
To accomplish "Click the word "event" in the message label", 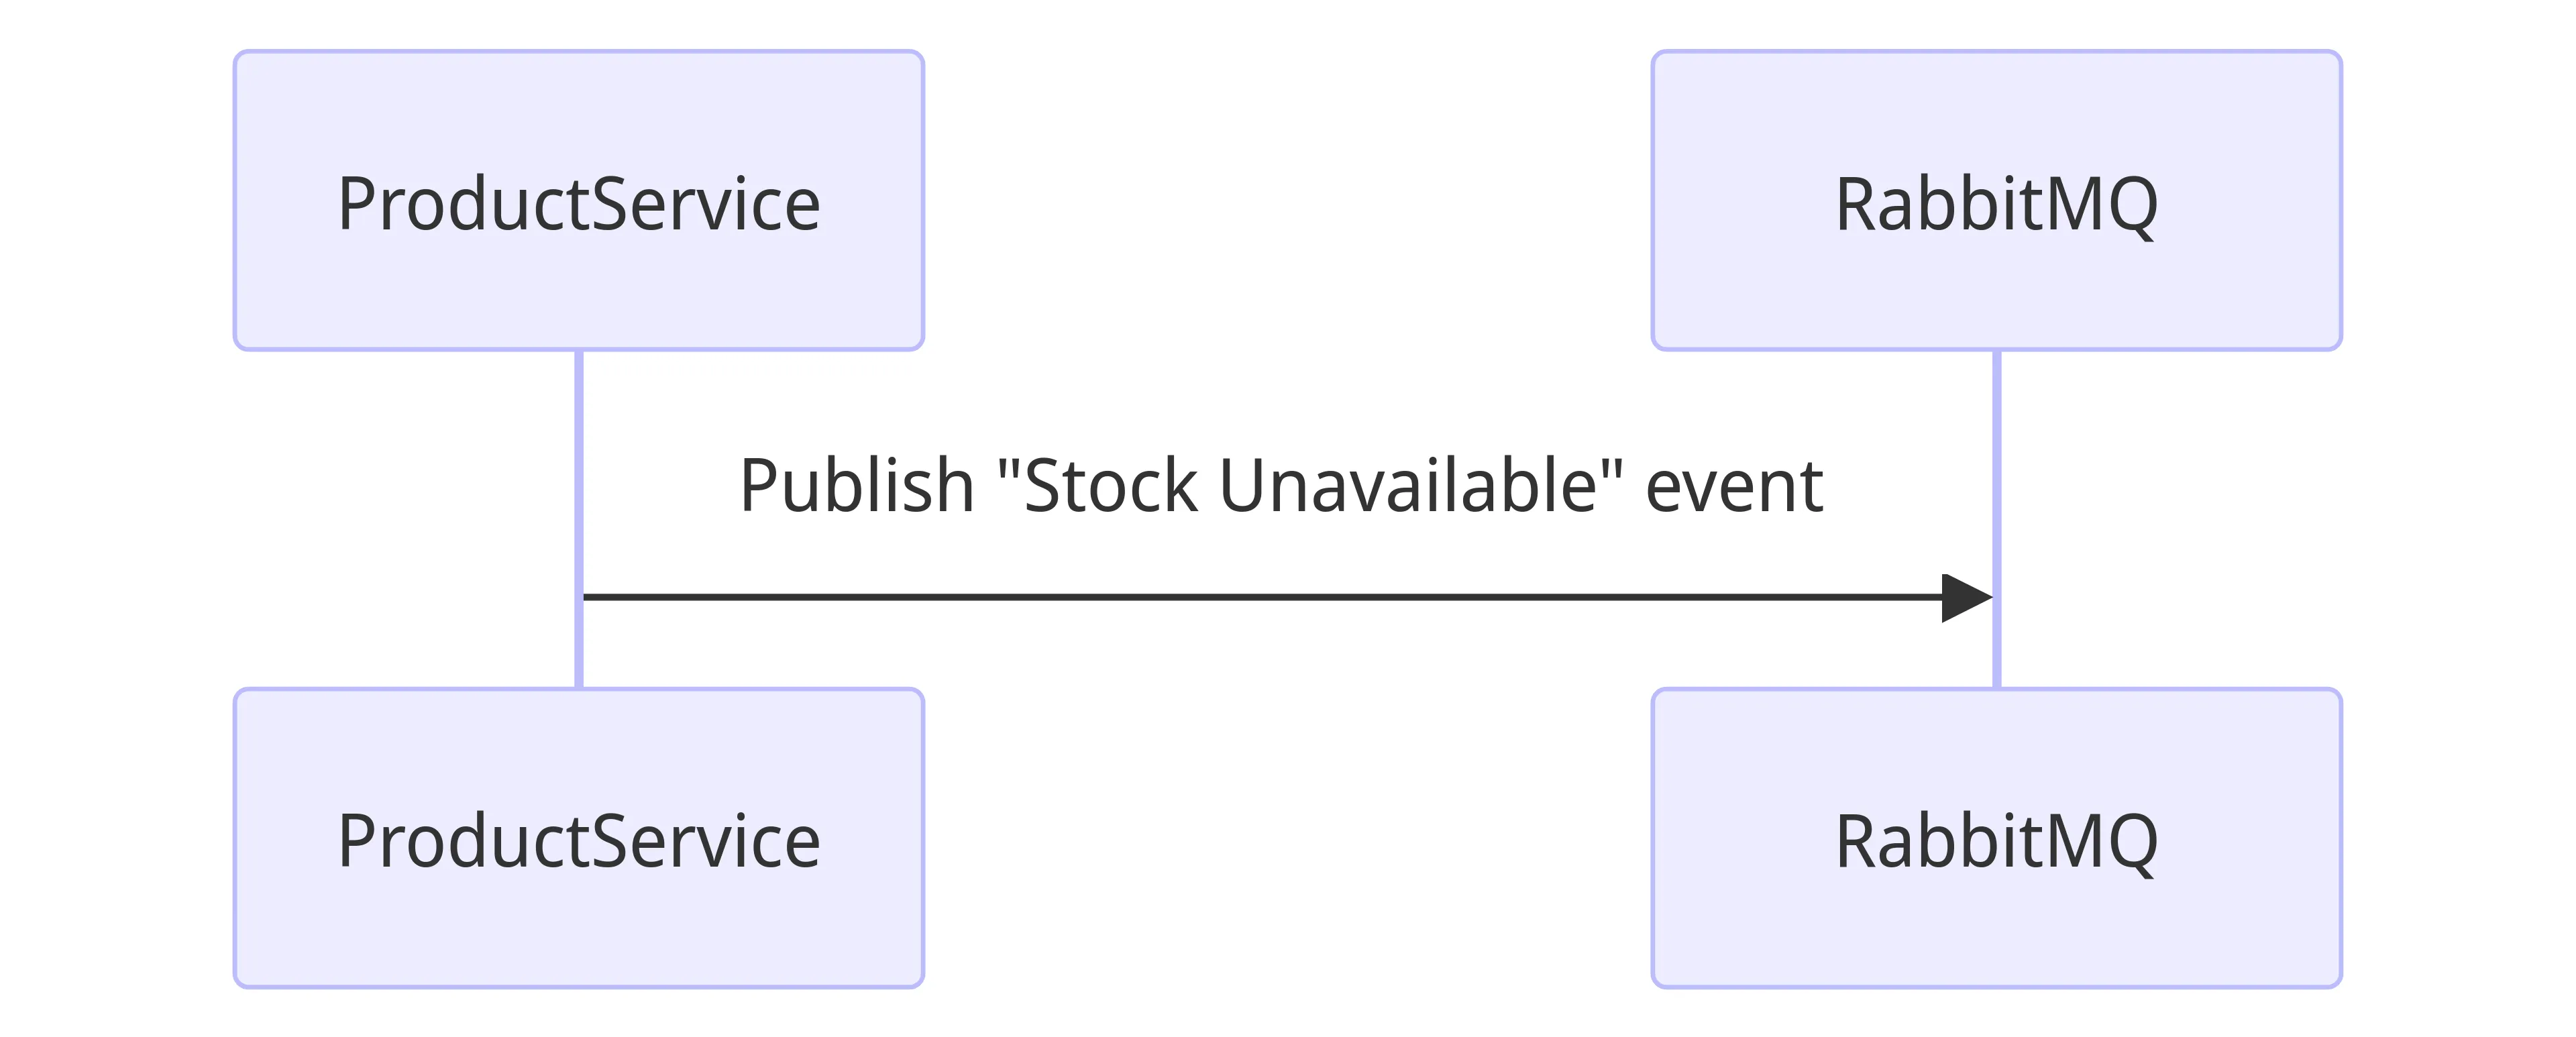I will coord(1734,486).
